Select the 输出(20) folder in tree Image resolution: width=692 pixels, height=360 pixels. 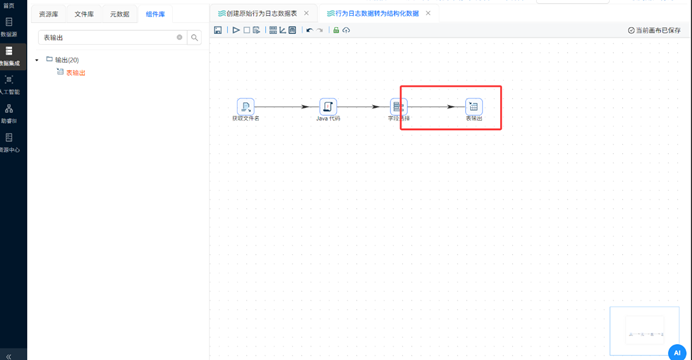pyautogui.click(x=63, y=60)
